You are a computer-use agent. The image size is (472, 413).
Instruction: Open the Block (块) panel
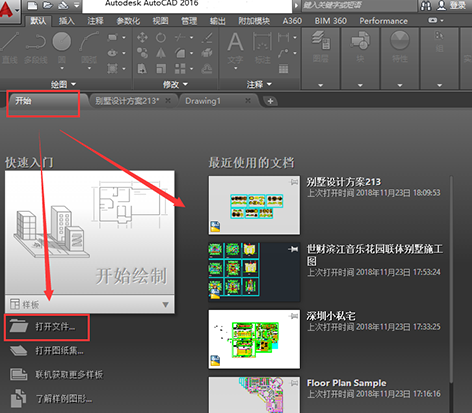pos(360,47)
